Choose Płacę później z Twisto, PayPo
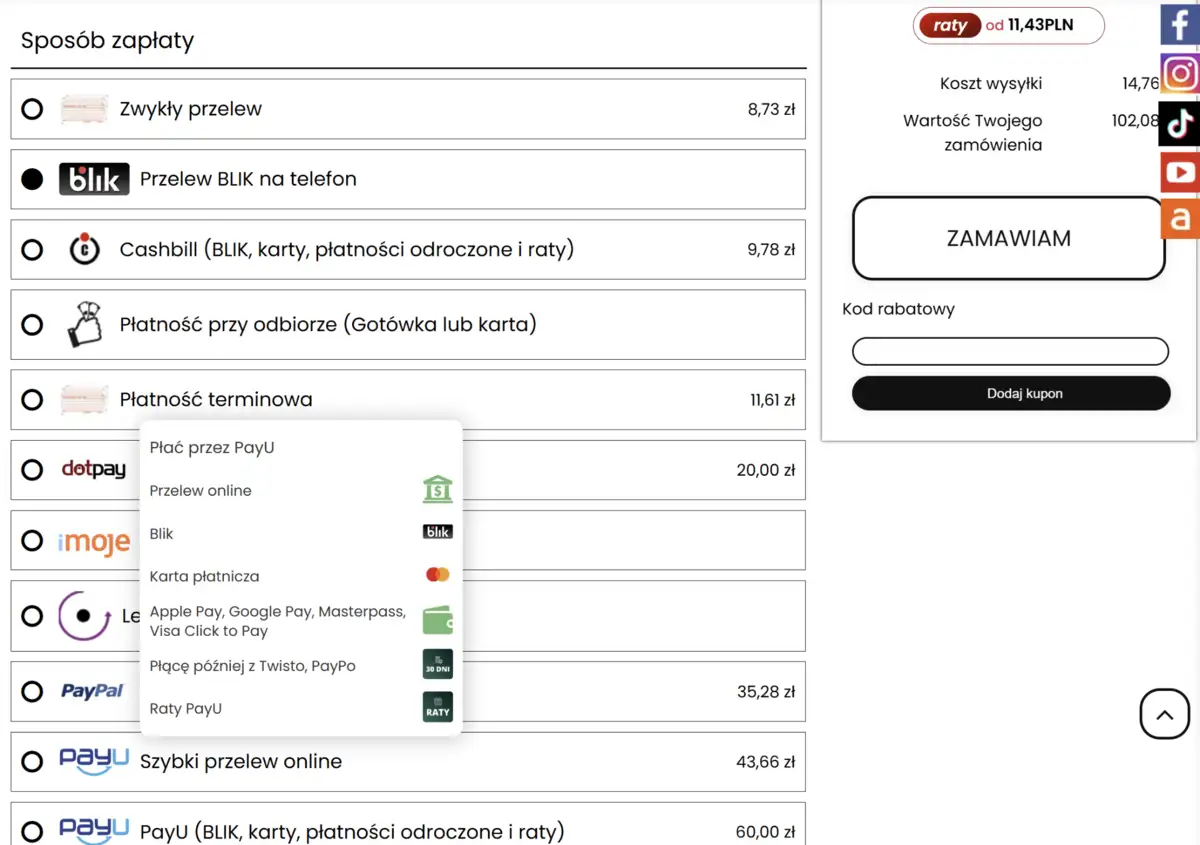1200x845 pixels. point(301,665)
